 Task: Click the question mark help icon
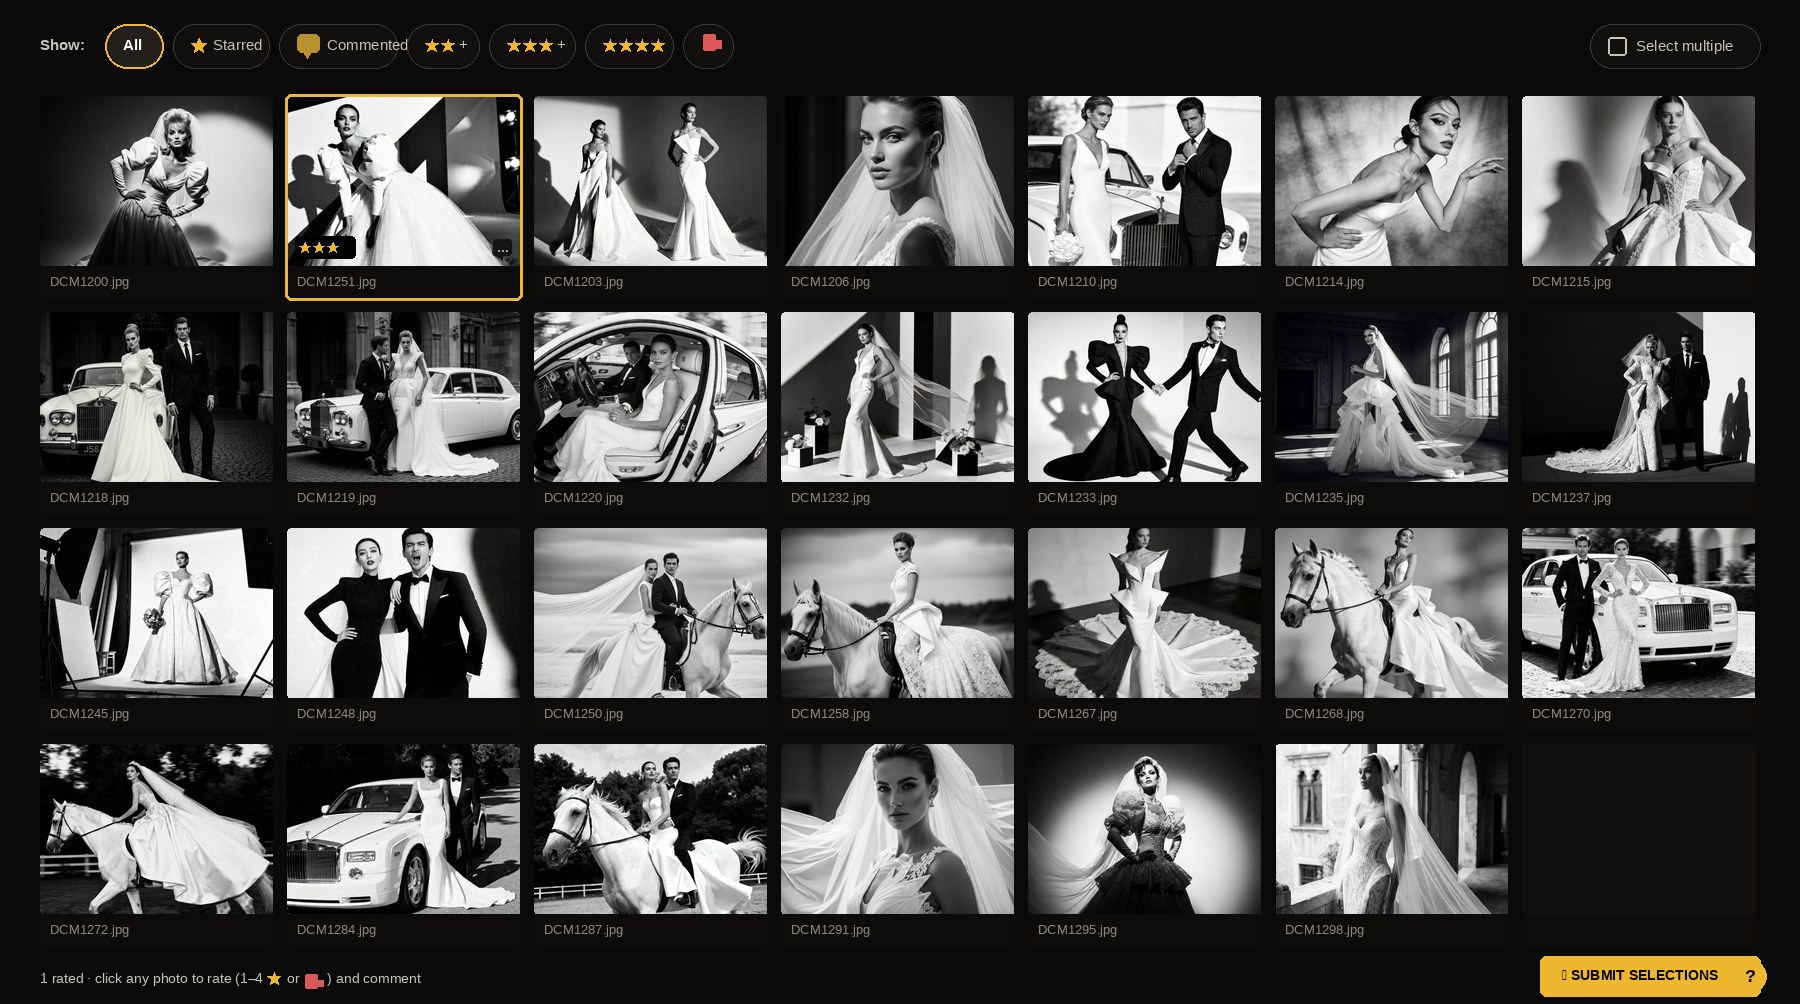tap(1750, 976)
